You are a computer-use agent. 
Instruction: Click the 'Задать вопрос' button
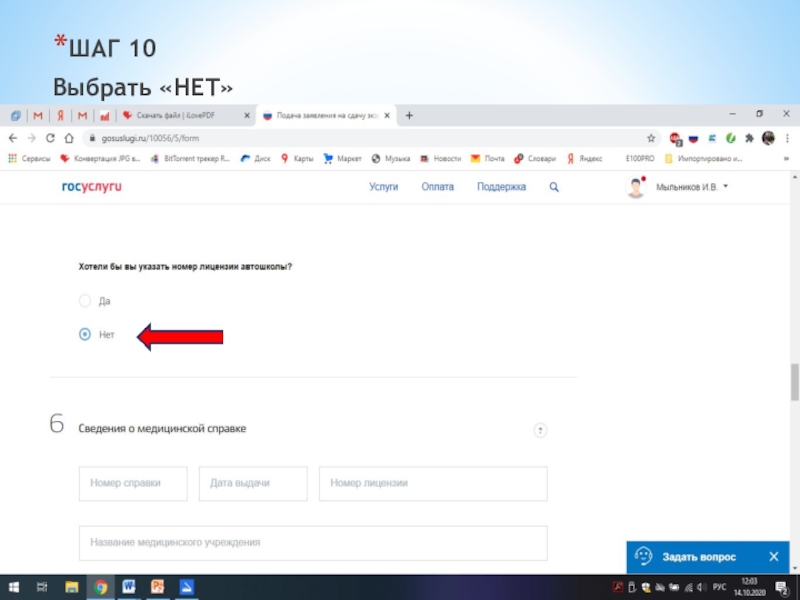pos(698,557)
